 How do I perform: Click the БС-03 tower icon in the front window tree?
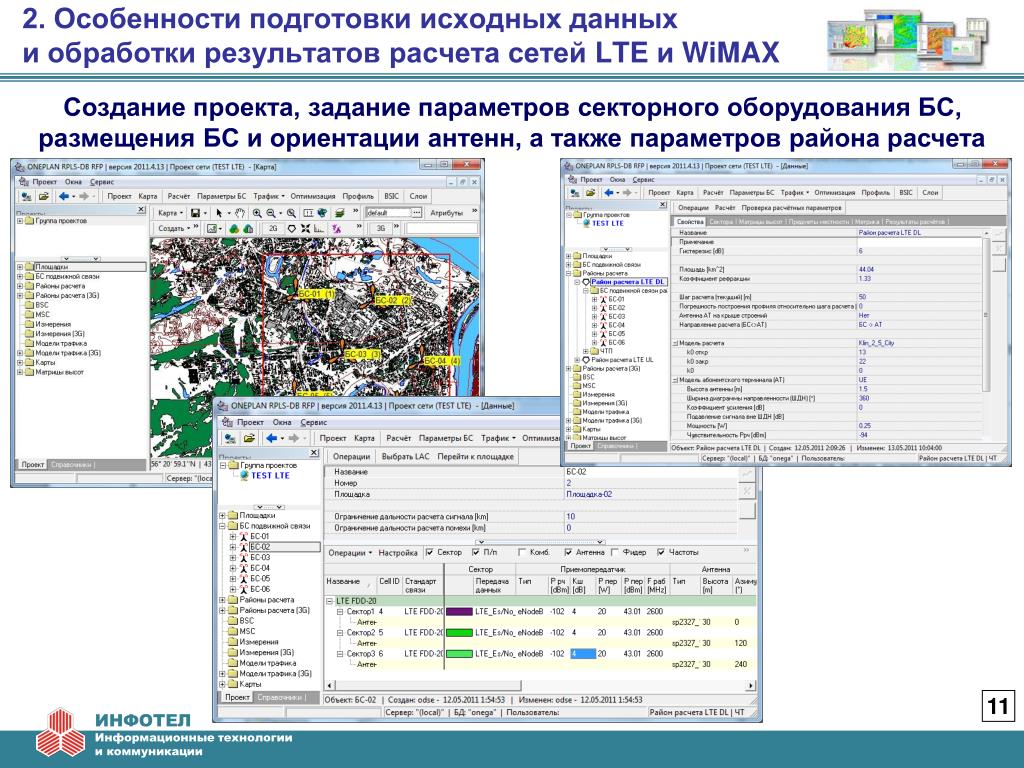(x=244, y=558)
